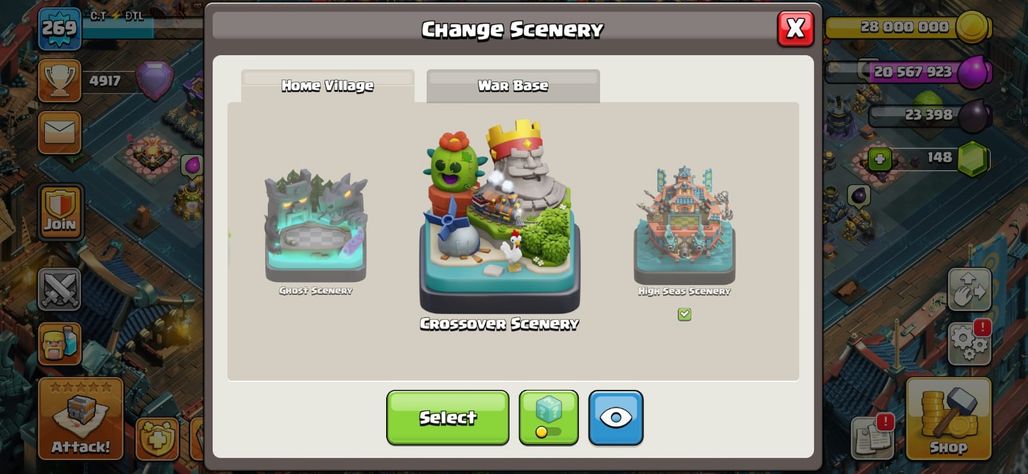Open the news papers icon
The image size is (1028, 474).
[x=873, y=437]
